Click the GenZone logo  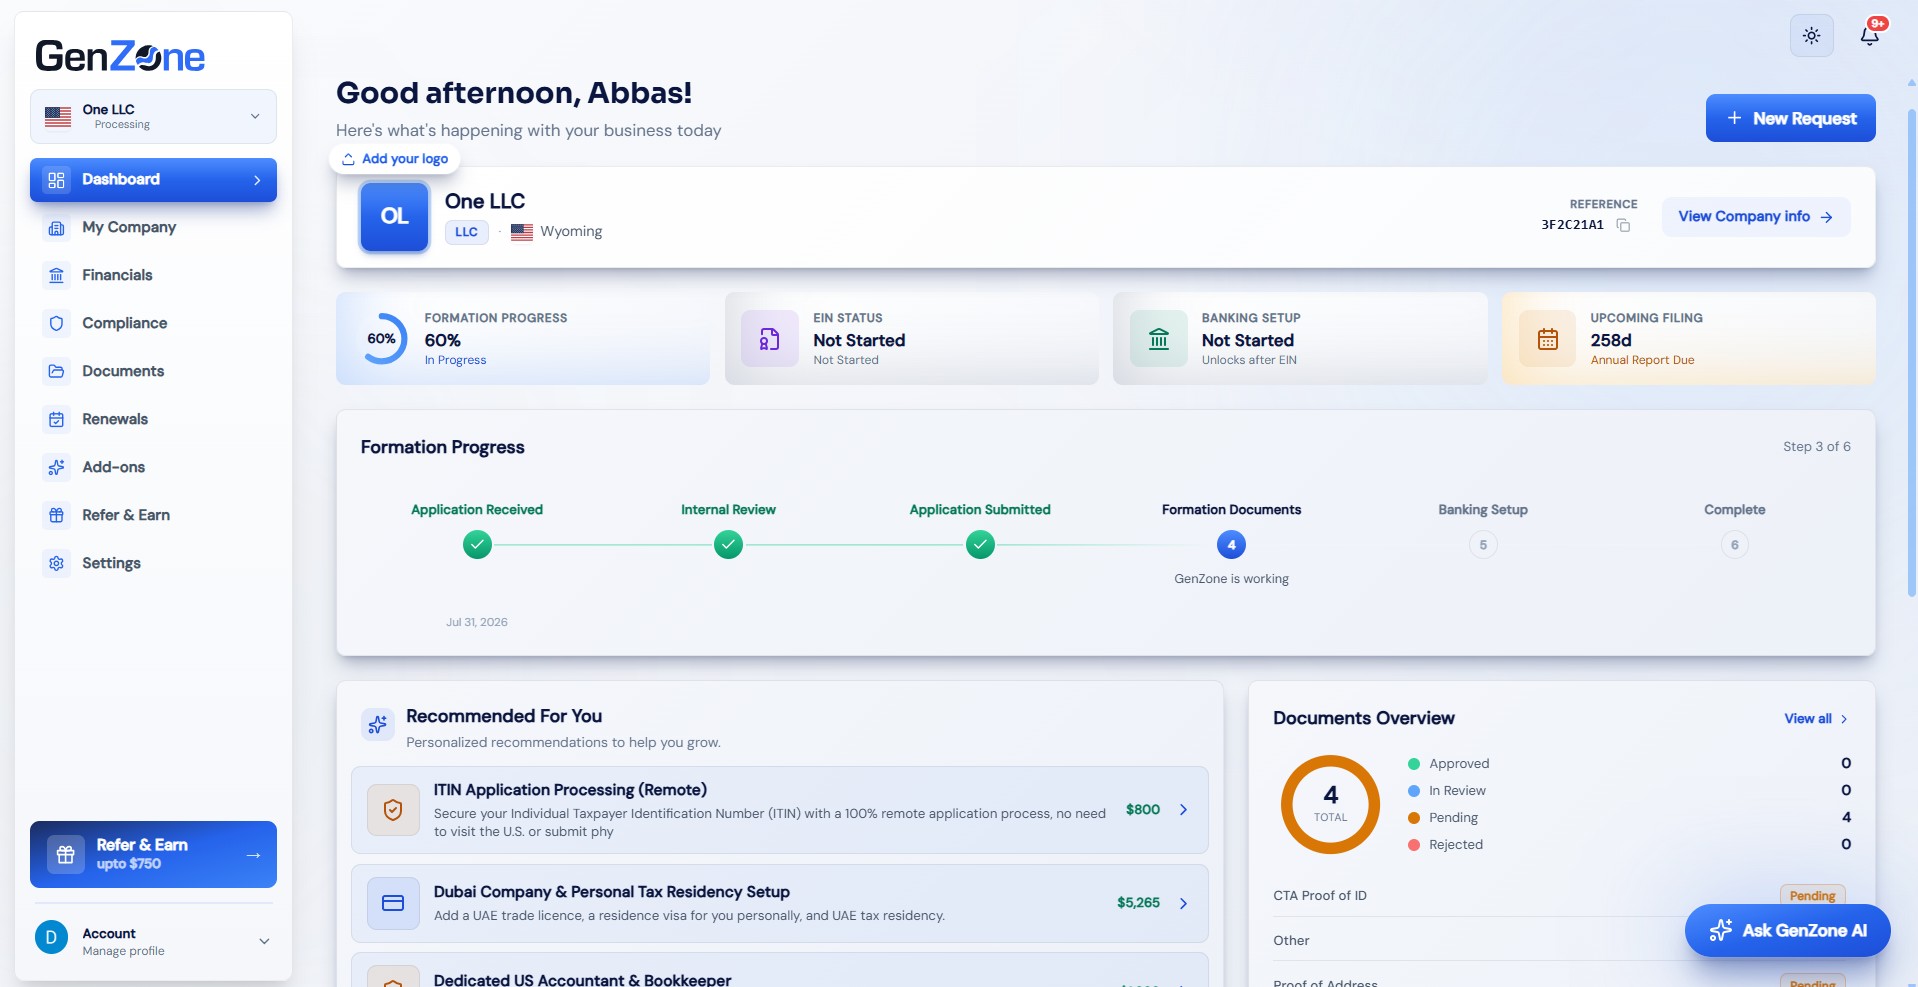[120, 56]
